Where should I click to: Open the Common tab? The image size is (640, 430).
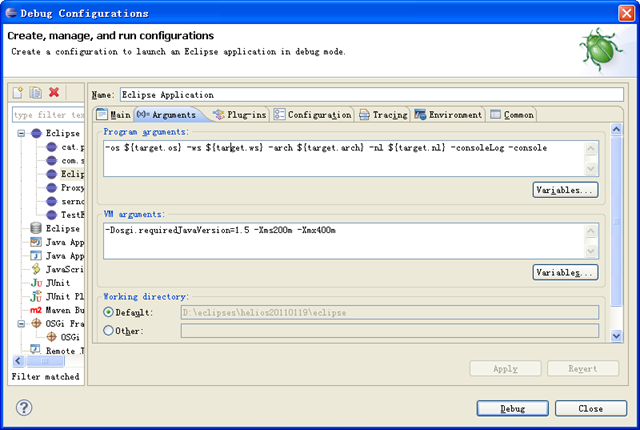point(512,115)
